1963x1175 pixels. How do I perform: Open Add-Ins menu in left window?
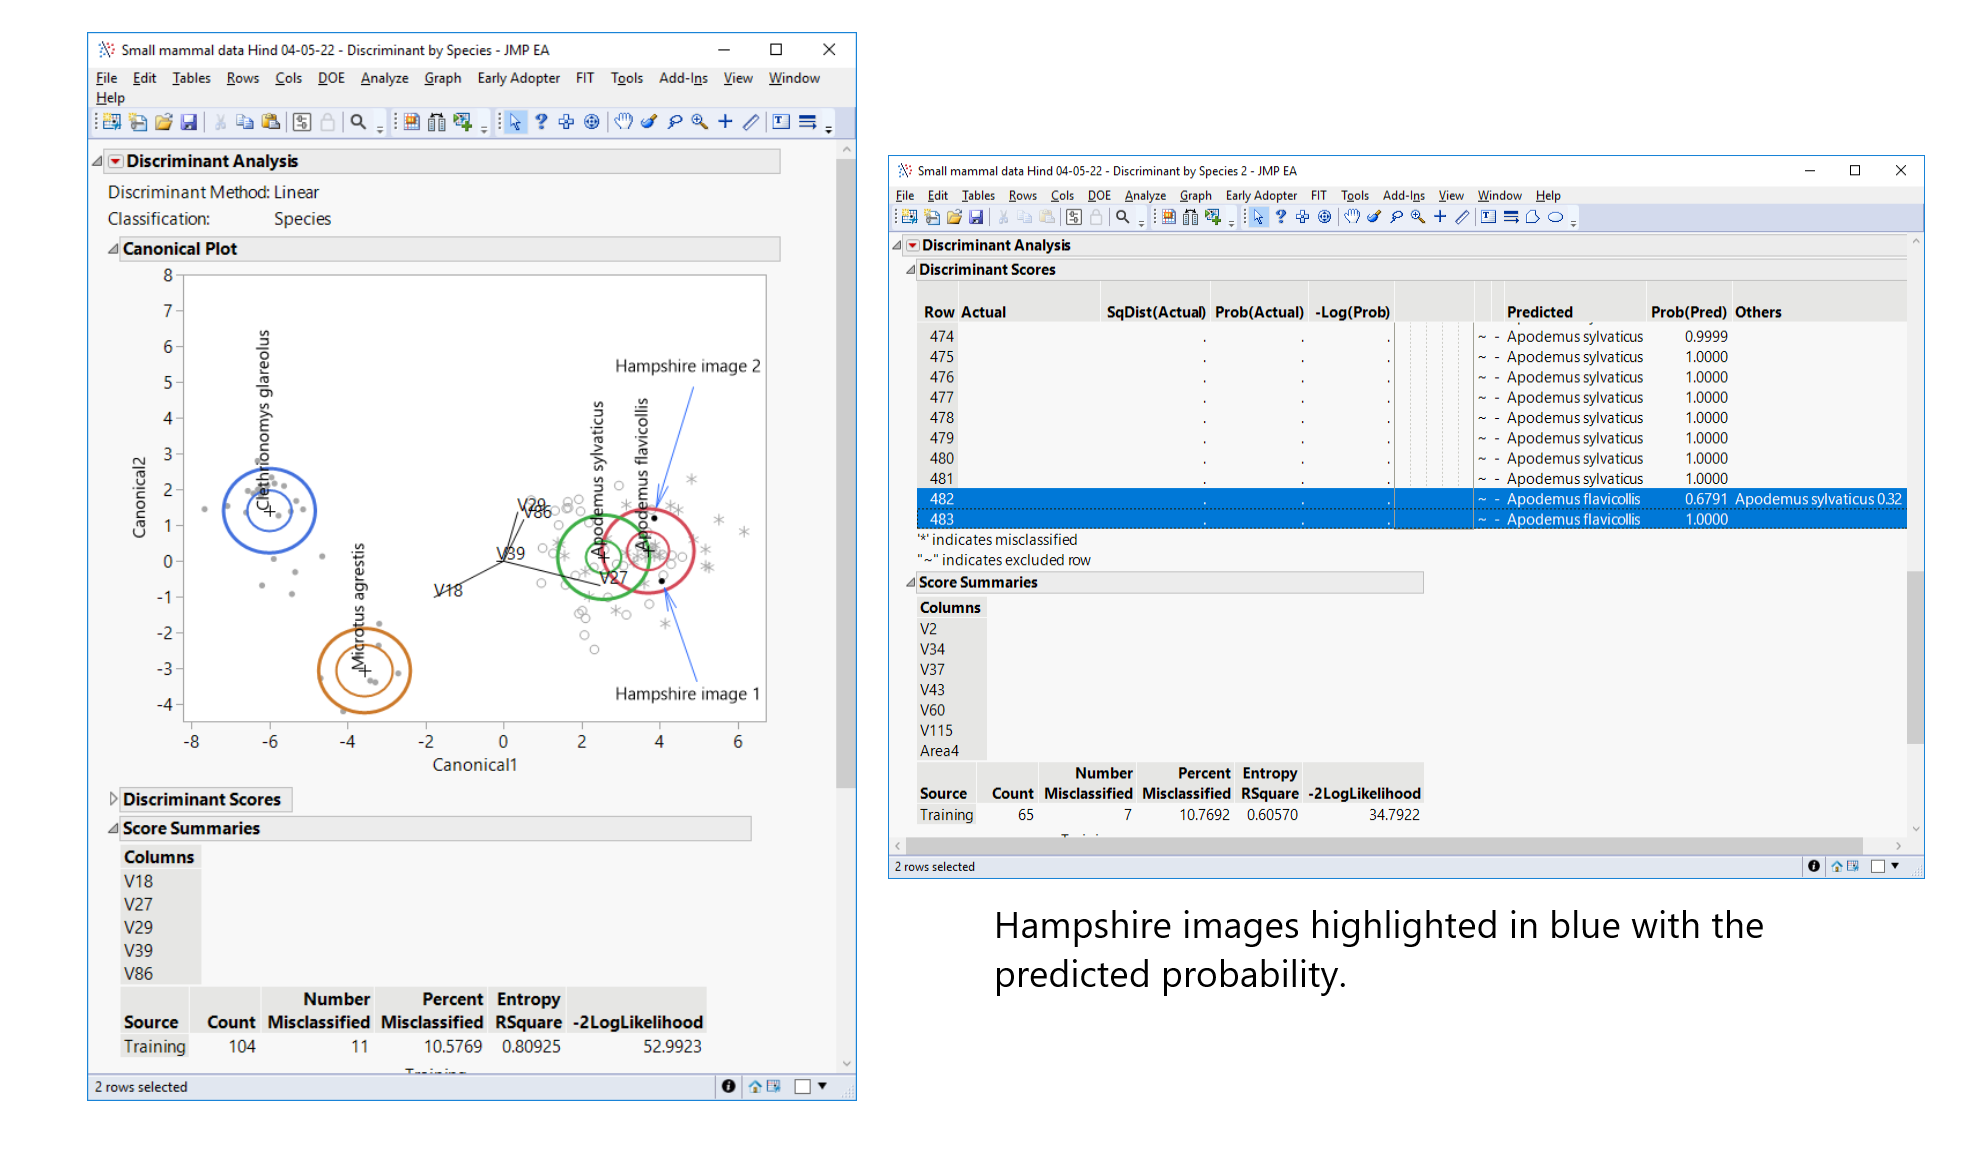pos(683,78)
